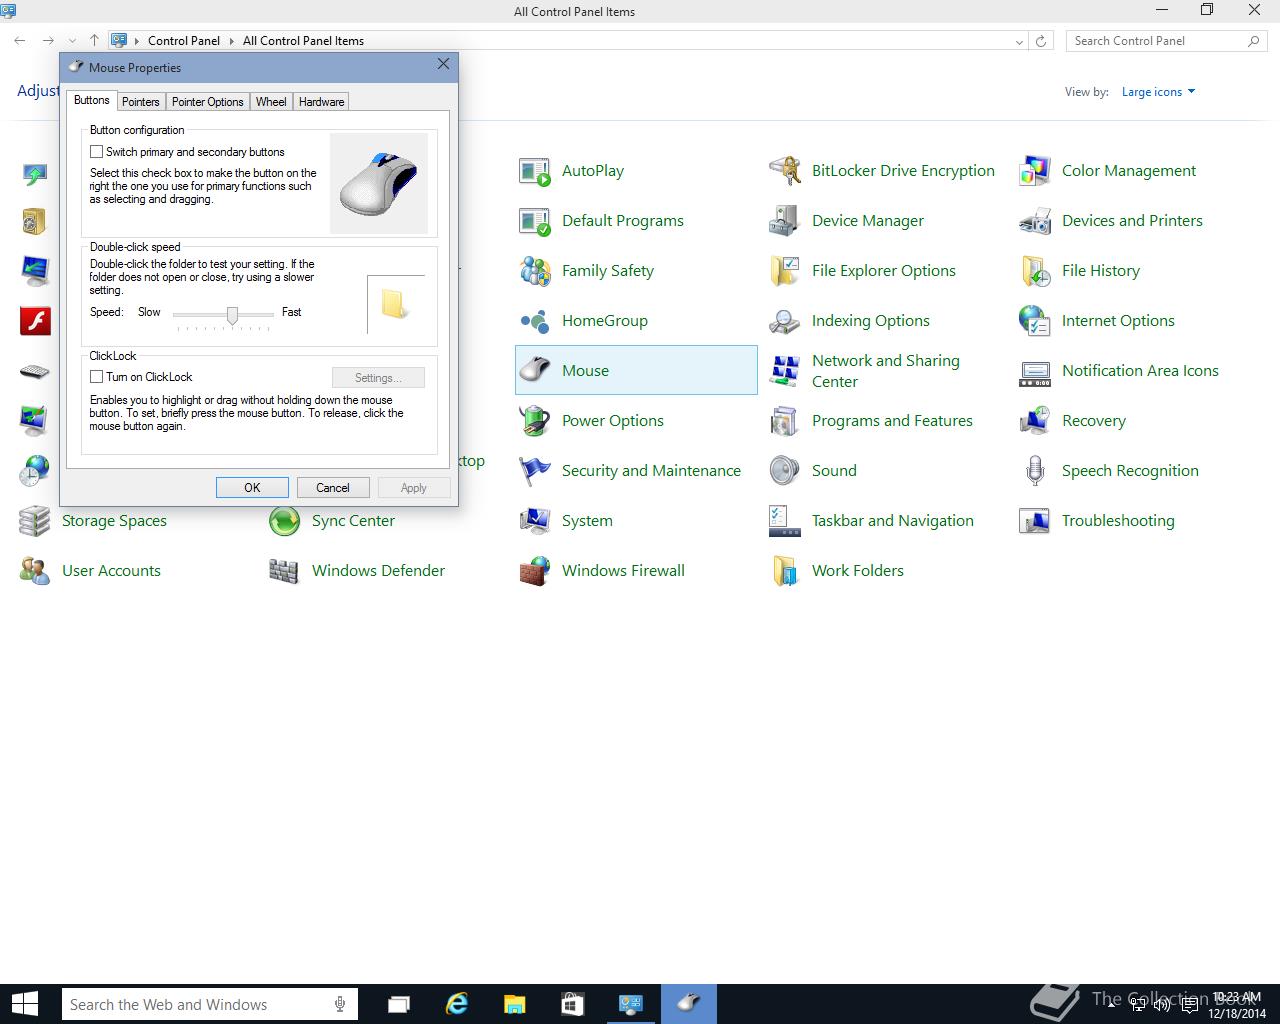Open Internet Explorer from taskbar
The height and width of the screenshot is (1024, 1280).
(x=457, y=1004)
